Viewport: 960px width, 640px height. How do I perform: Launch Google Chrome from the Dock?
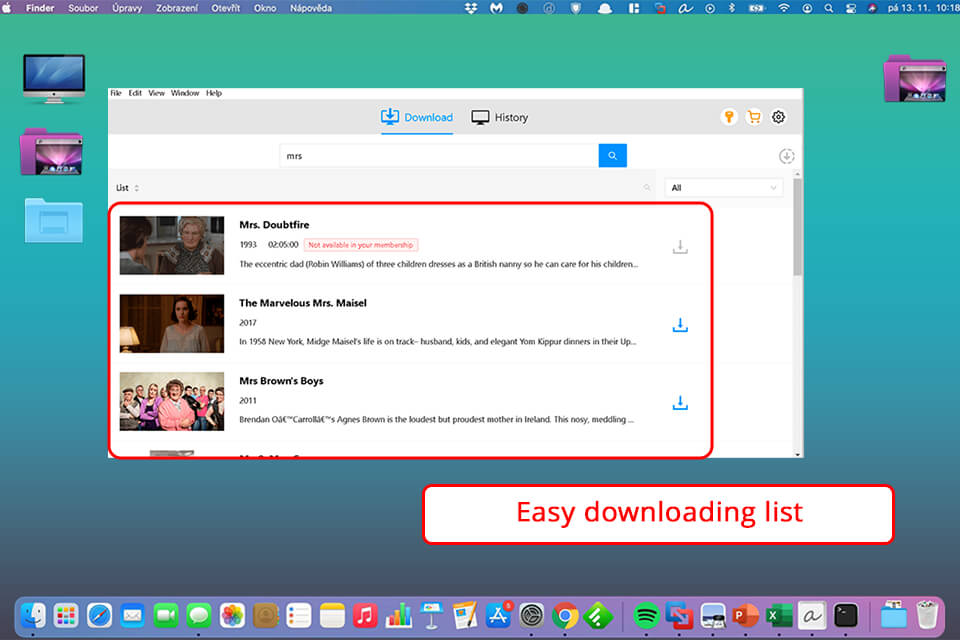coord(565,616)
